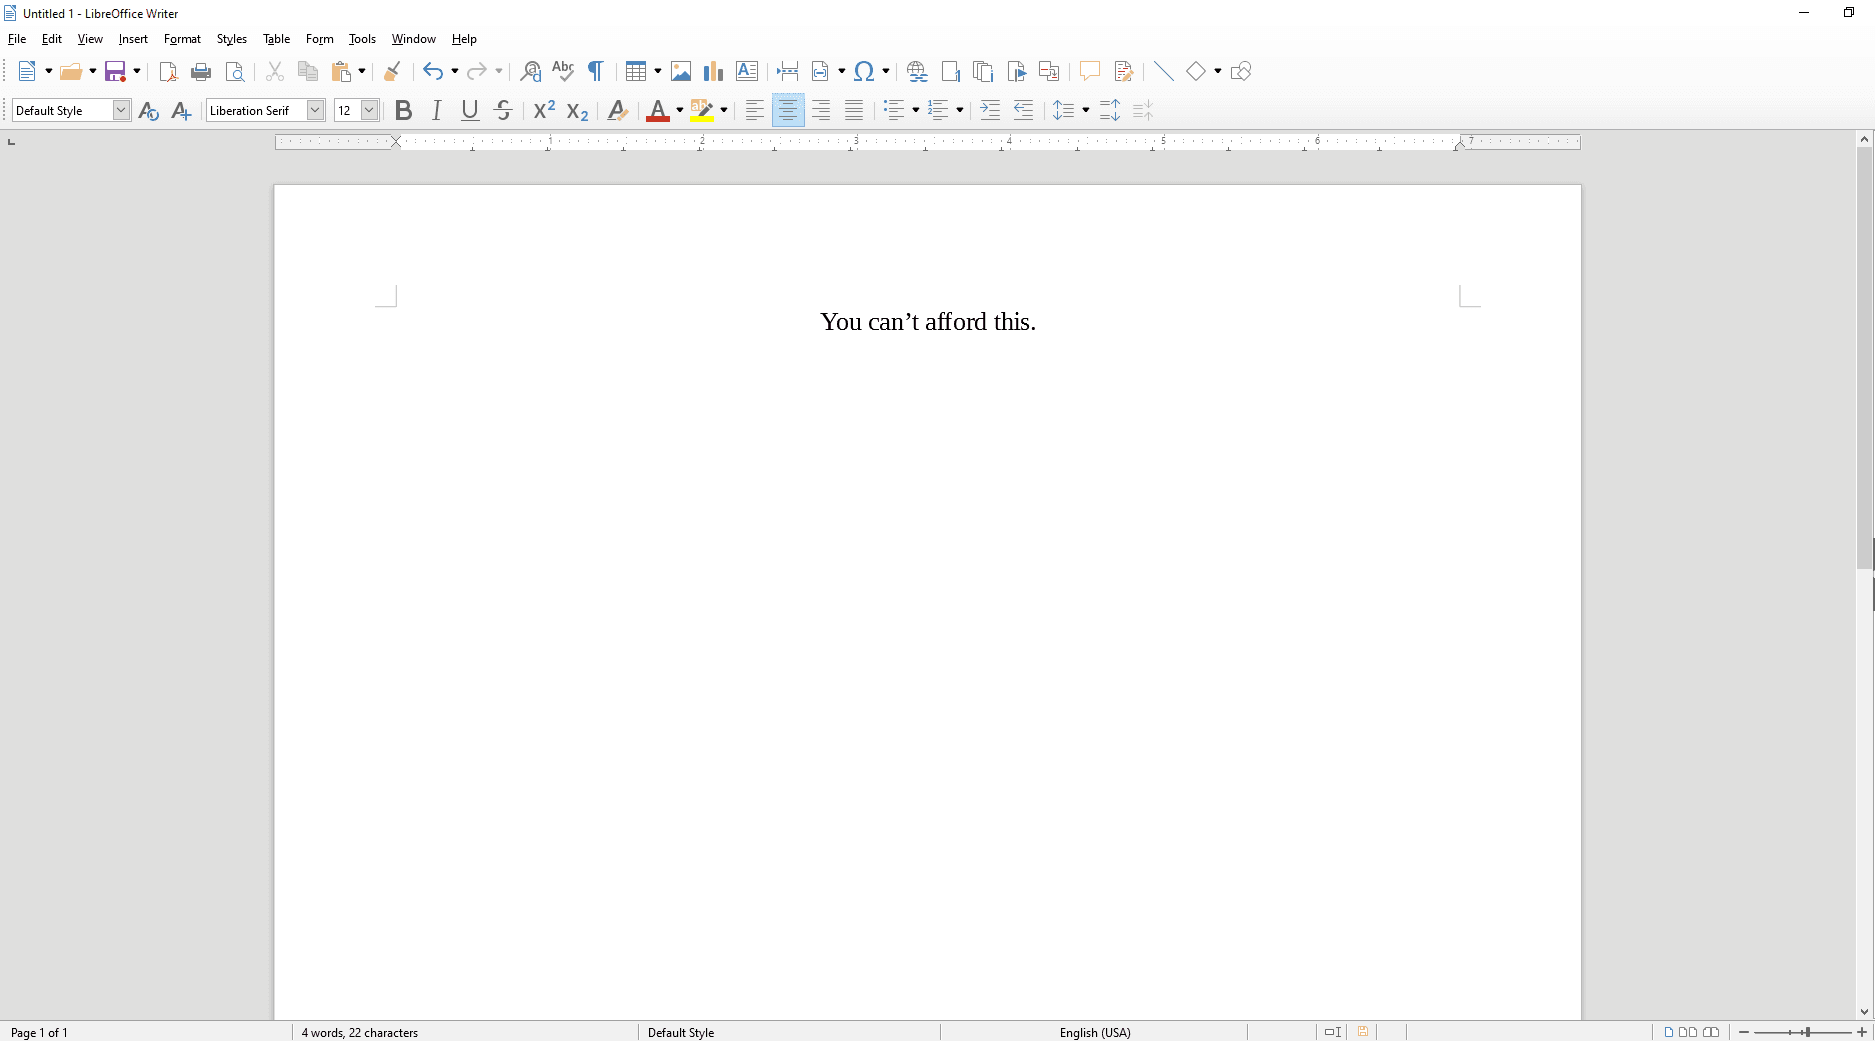Select the Insert Line tool

tap(1163, 71)
